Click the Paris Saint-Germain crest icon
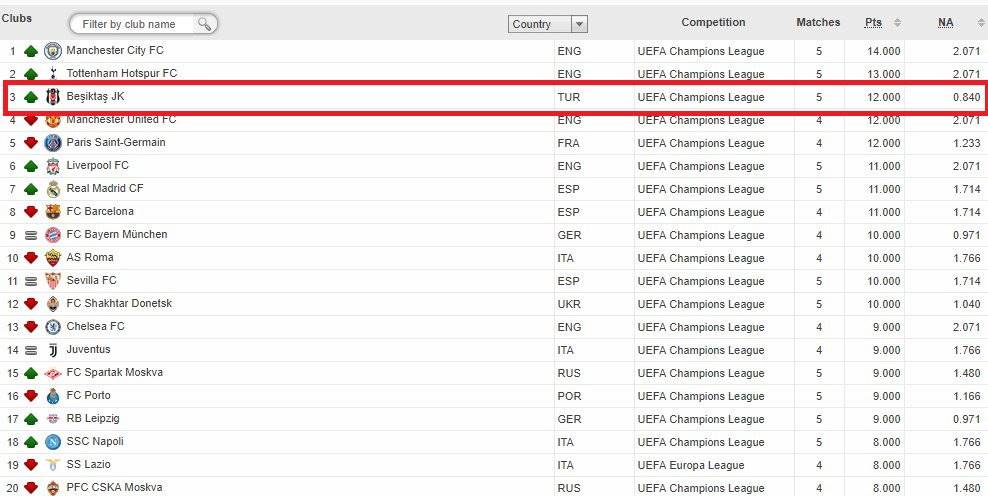988x496 pixels. pyautogui.click(x=53, y=143)
